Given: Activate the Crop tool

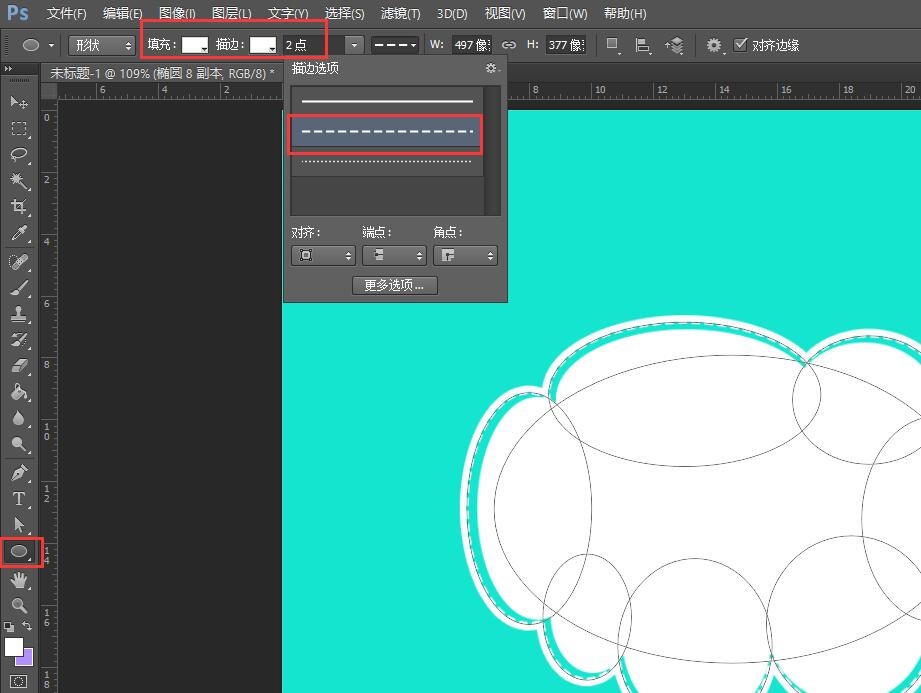Looking at the screenshot, I should point(19,207).
